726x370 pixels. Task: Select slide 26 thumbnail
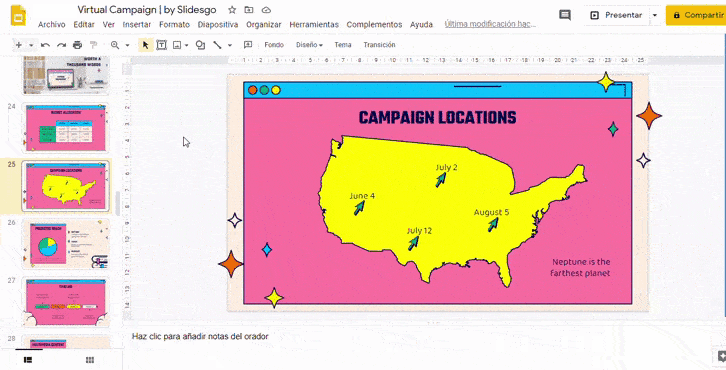click(66, 244)
